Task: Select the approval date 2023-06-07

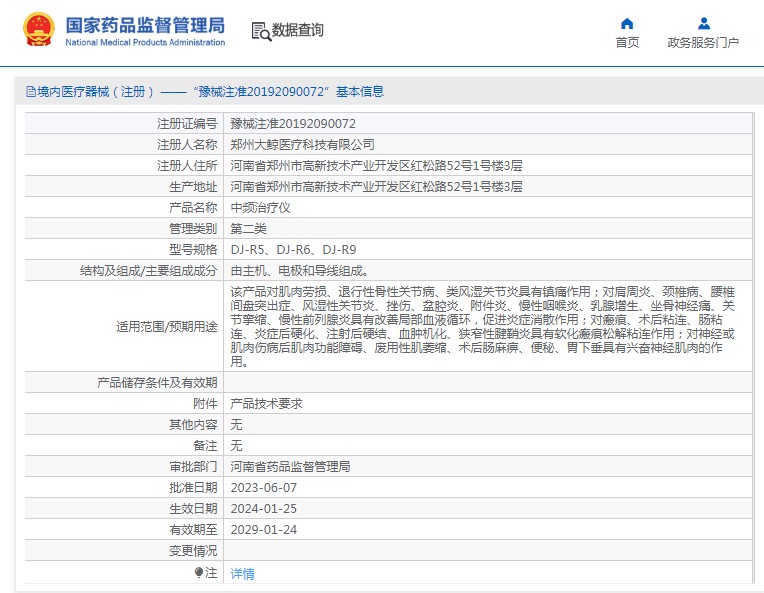Action: (264, 487)
